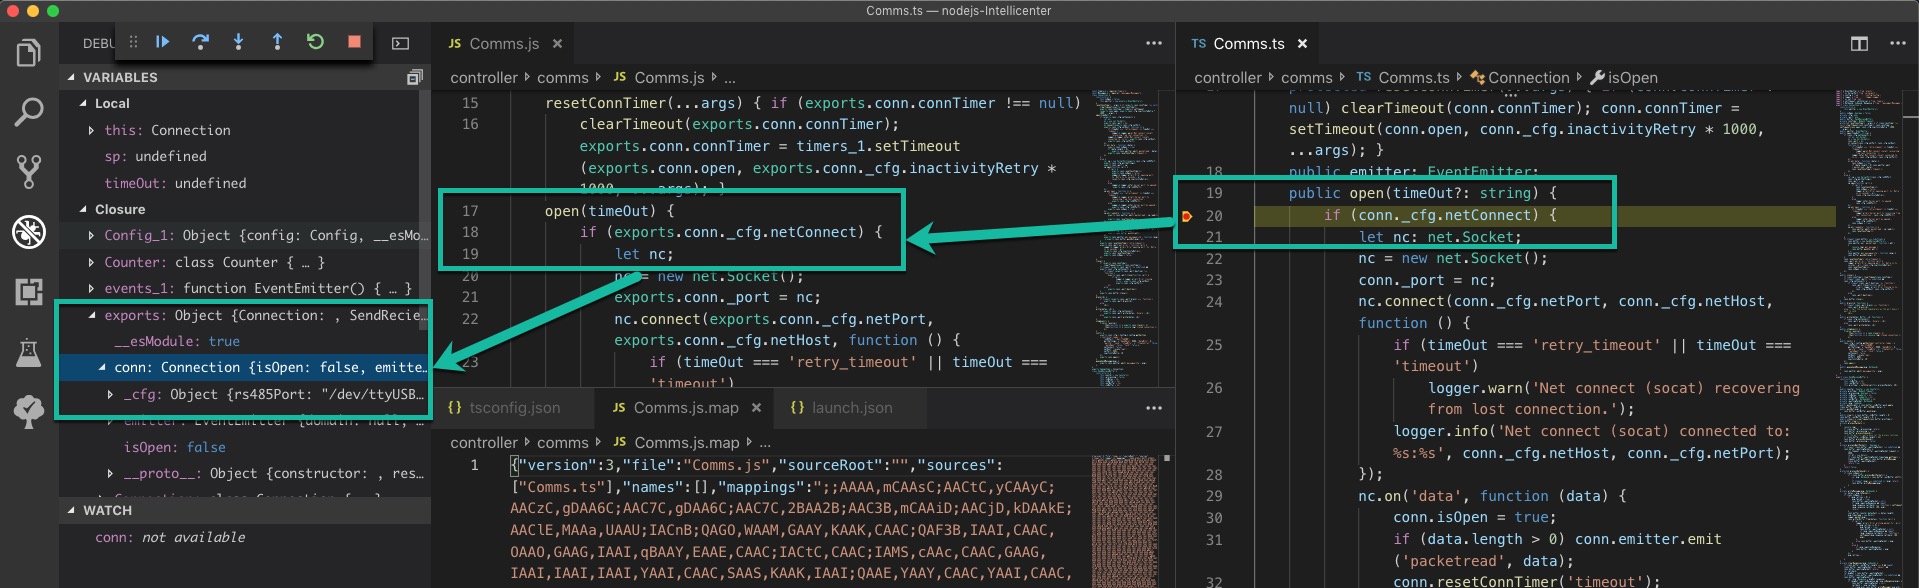The width and height of the screenshot is (1919, 588).
Task: Split the Comms.ts editor
Action: coord(1859,43)
